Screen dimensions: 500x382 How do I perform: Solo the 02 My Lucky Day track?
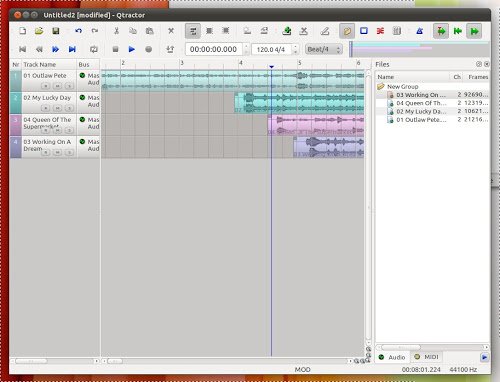pyautogui.click(x=69, y=108)
